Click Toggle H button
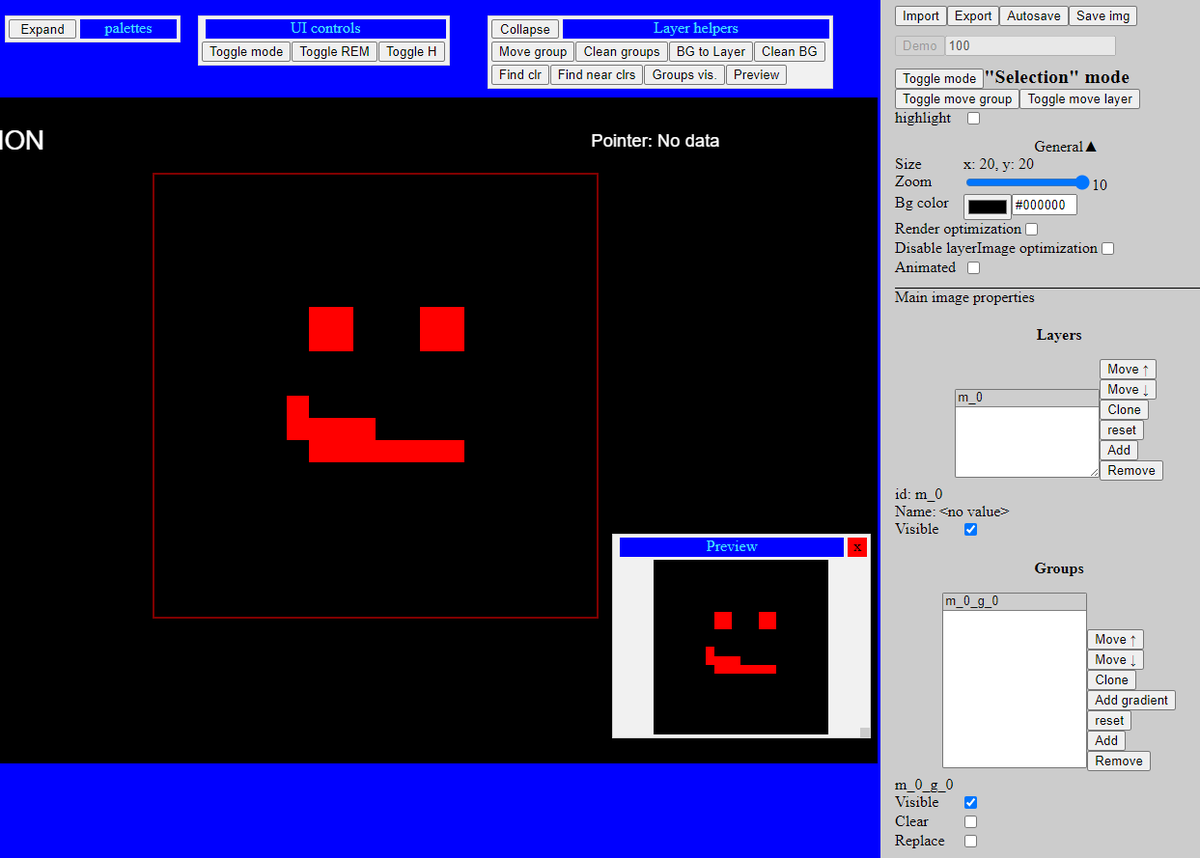This screenshot has width=1200, height=858. click(411, 52)
